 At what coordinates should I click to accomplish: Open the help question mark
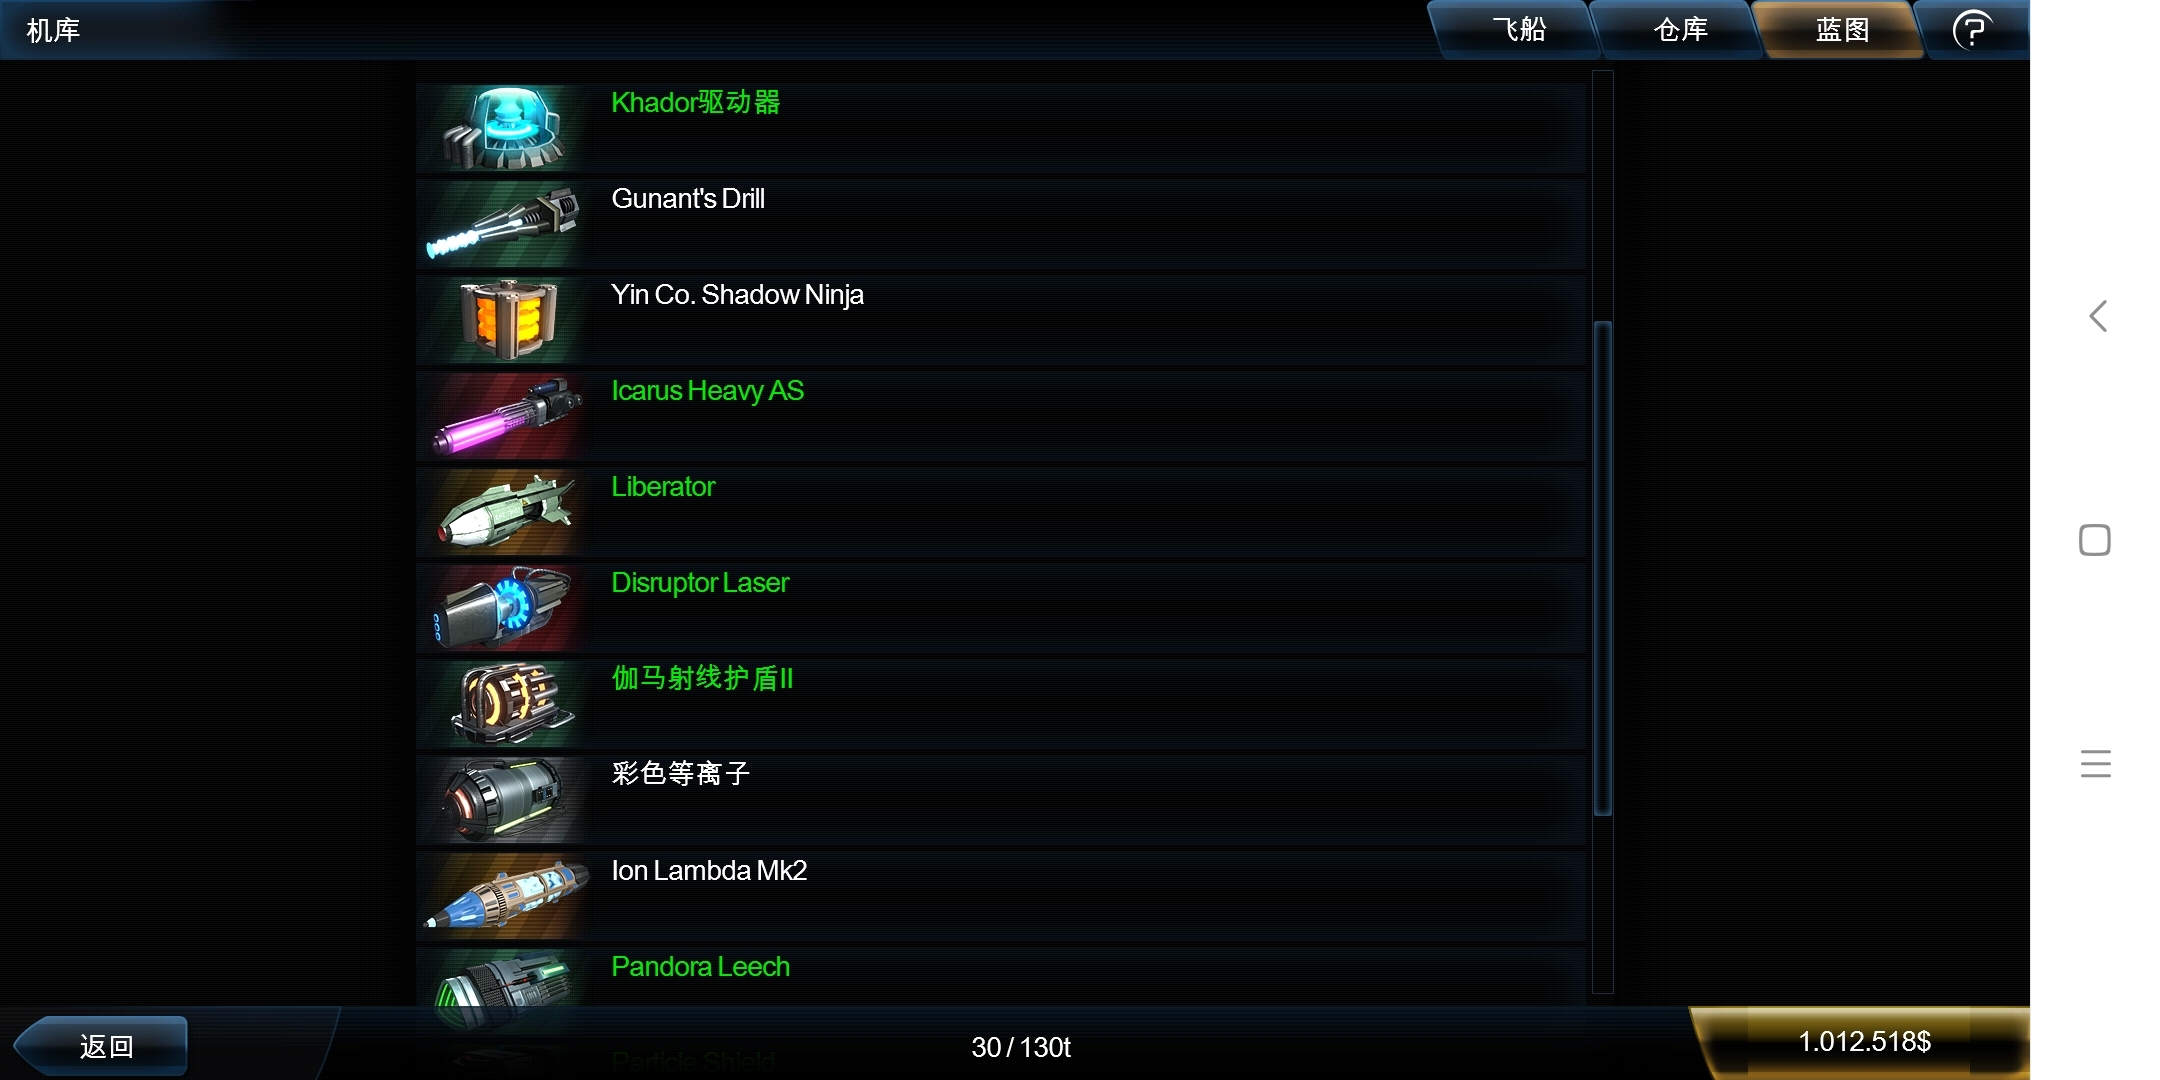(x=1972, y=30)
